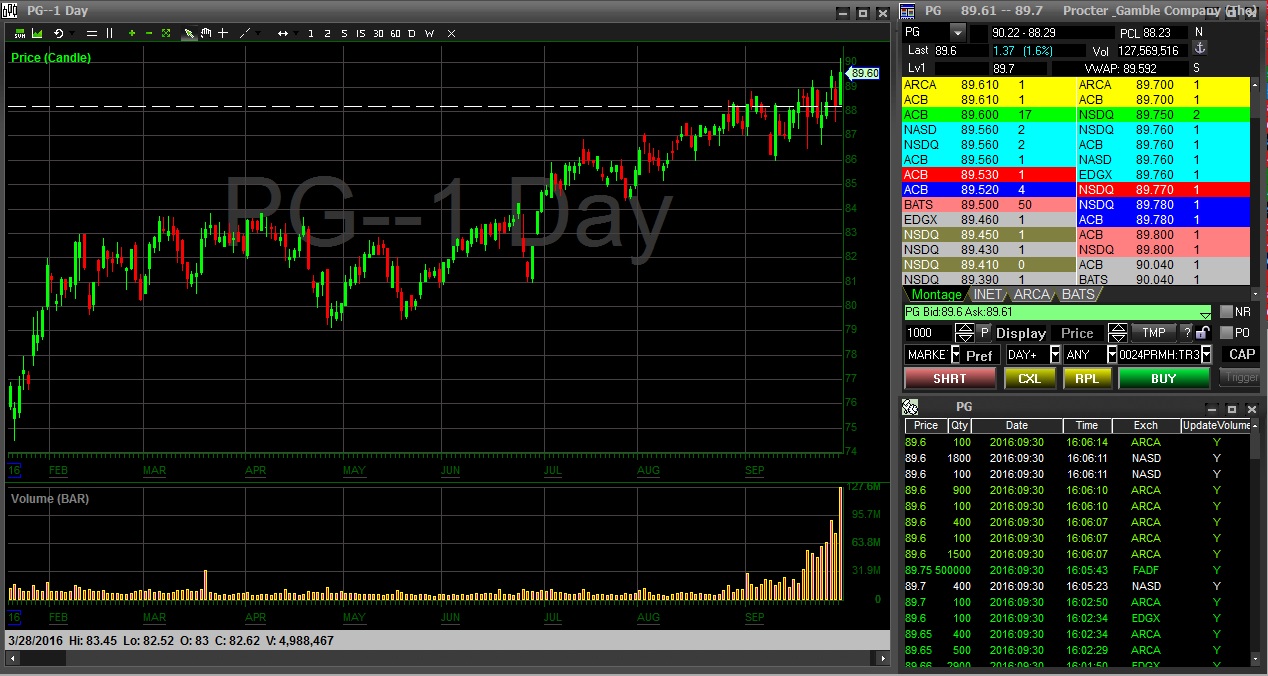Click the red SHRT button
Image resolution: width=1268 pixels, height=676 pixels.
(950, 379)
